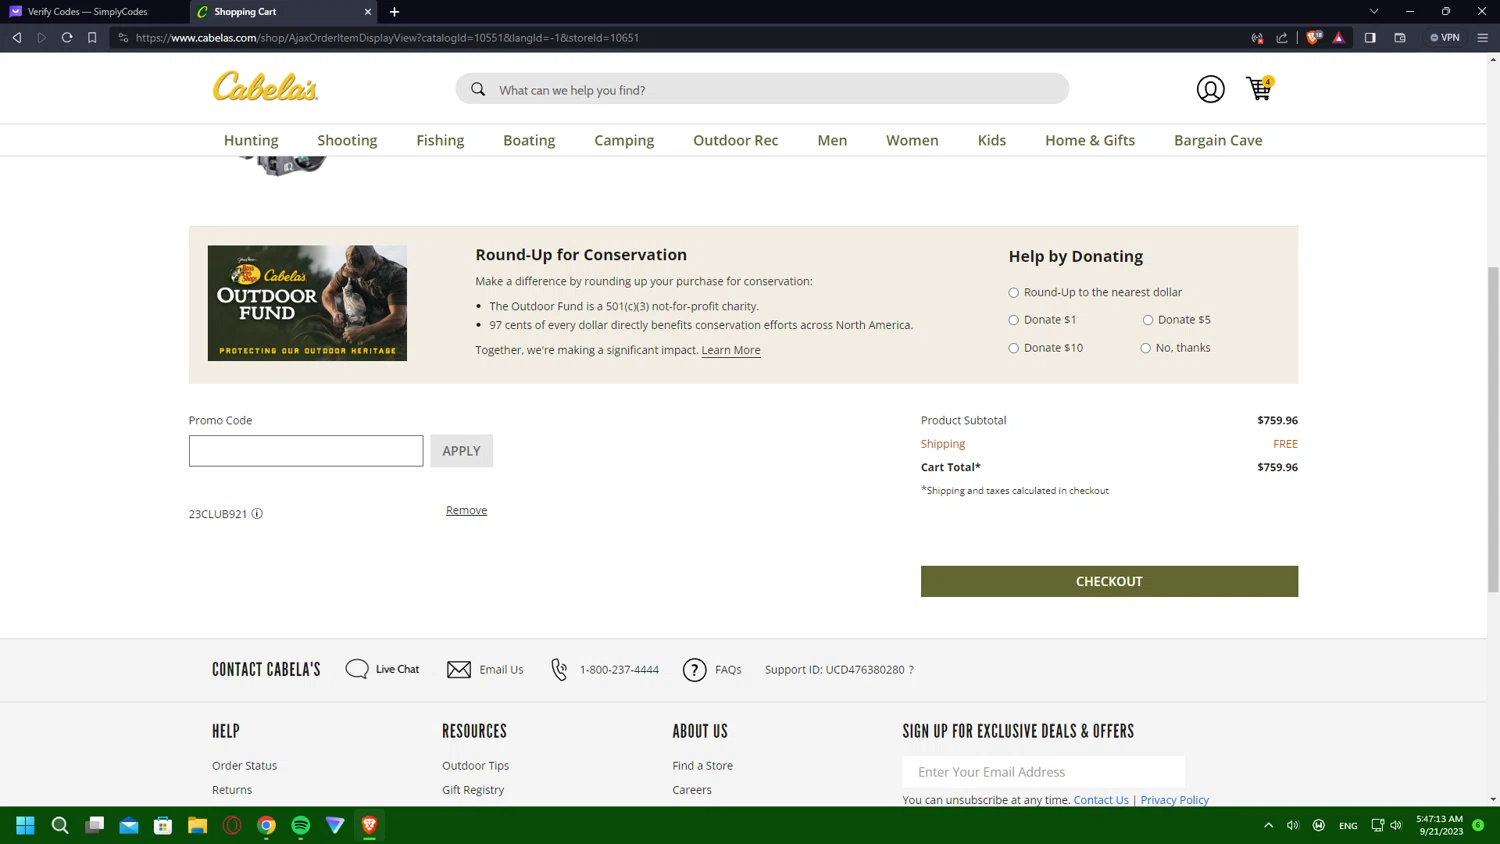Click the page vertical scrollbar
The image size is (1500, 844).
pyautogui.click(x=1493, y=430)
